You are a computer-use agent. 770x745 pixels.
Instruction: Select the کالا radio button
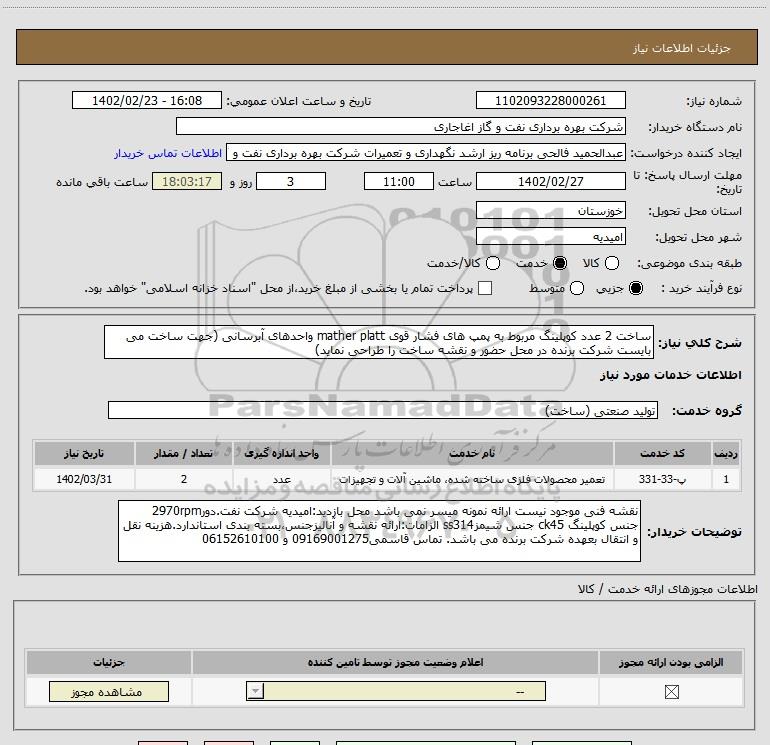[x=611, y=263]
